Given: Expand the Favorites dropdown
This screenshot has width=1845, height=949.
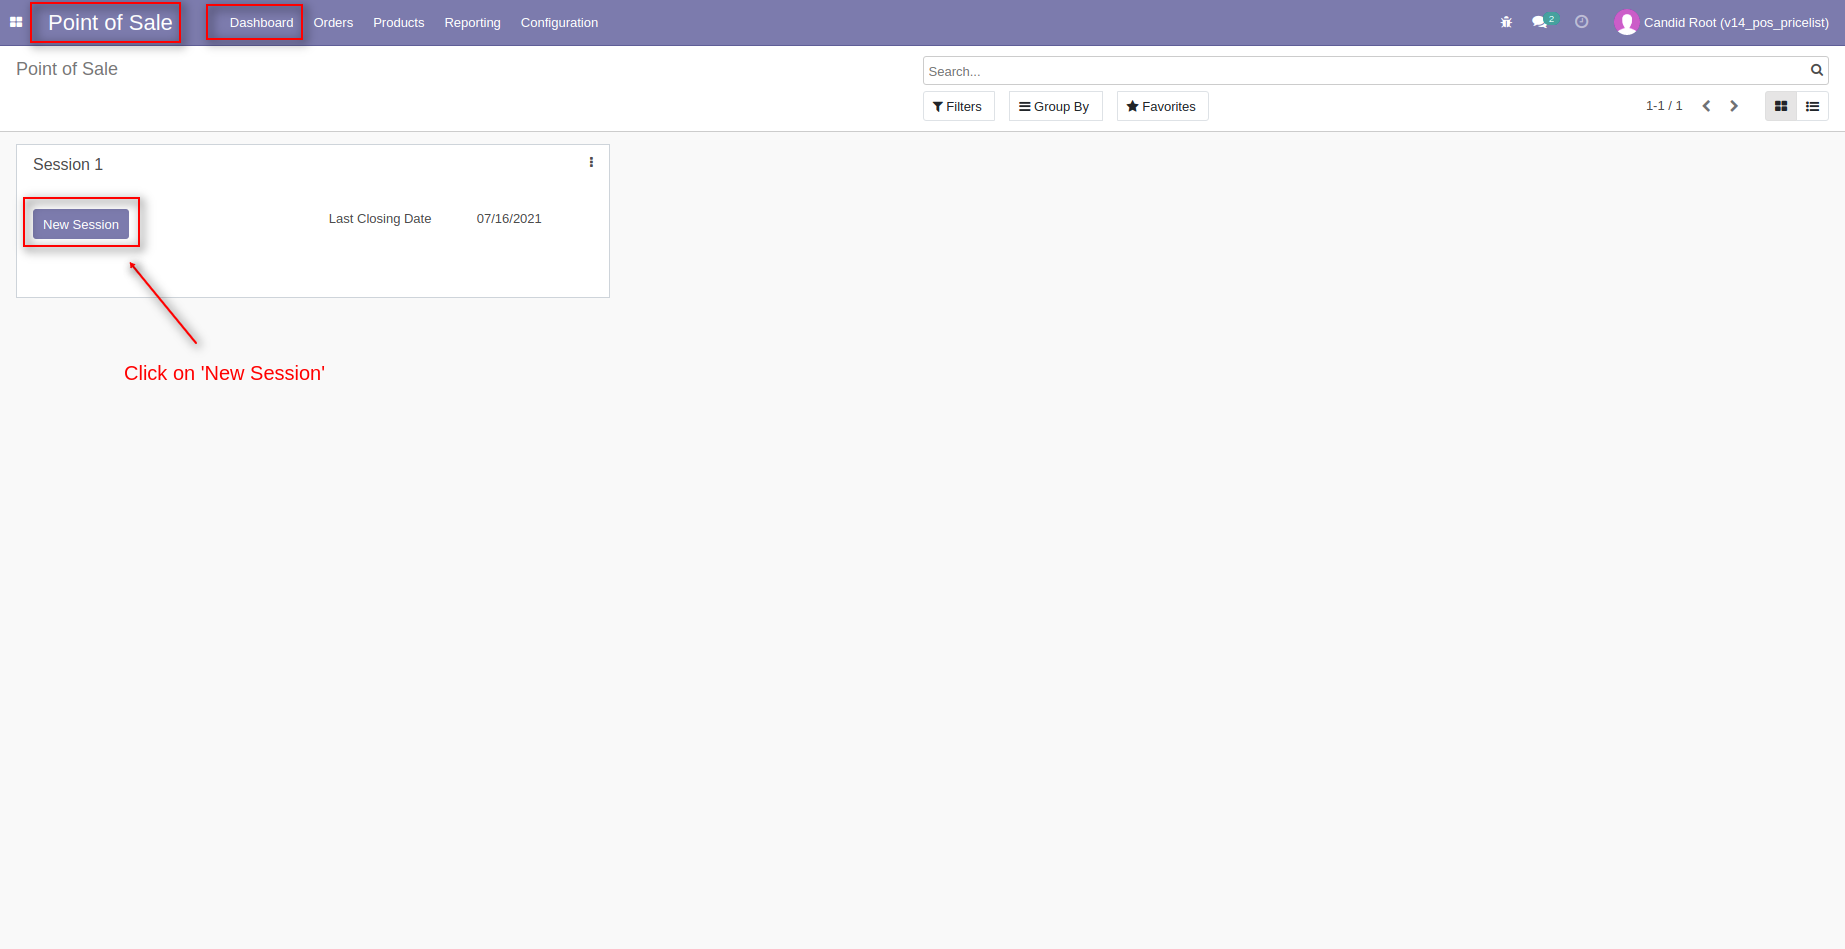Looking at the screenshot, I should pos(1162,106).
